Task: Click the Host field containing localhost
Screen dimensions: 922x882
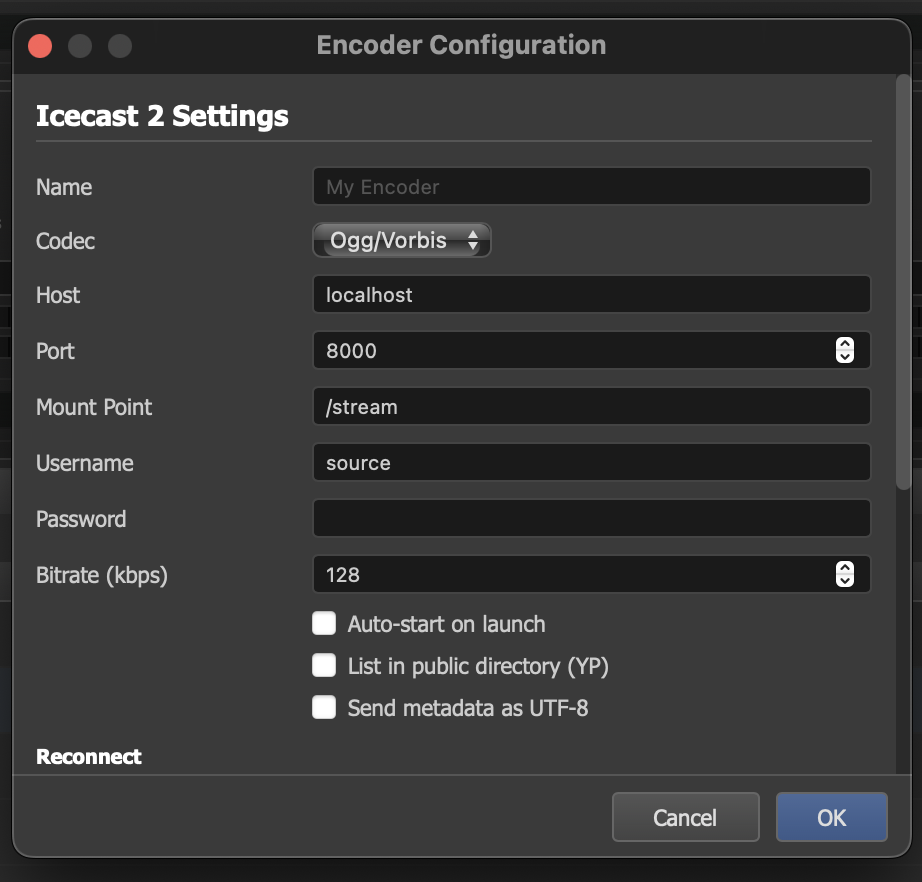Action: tap(592, 294)
